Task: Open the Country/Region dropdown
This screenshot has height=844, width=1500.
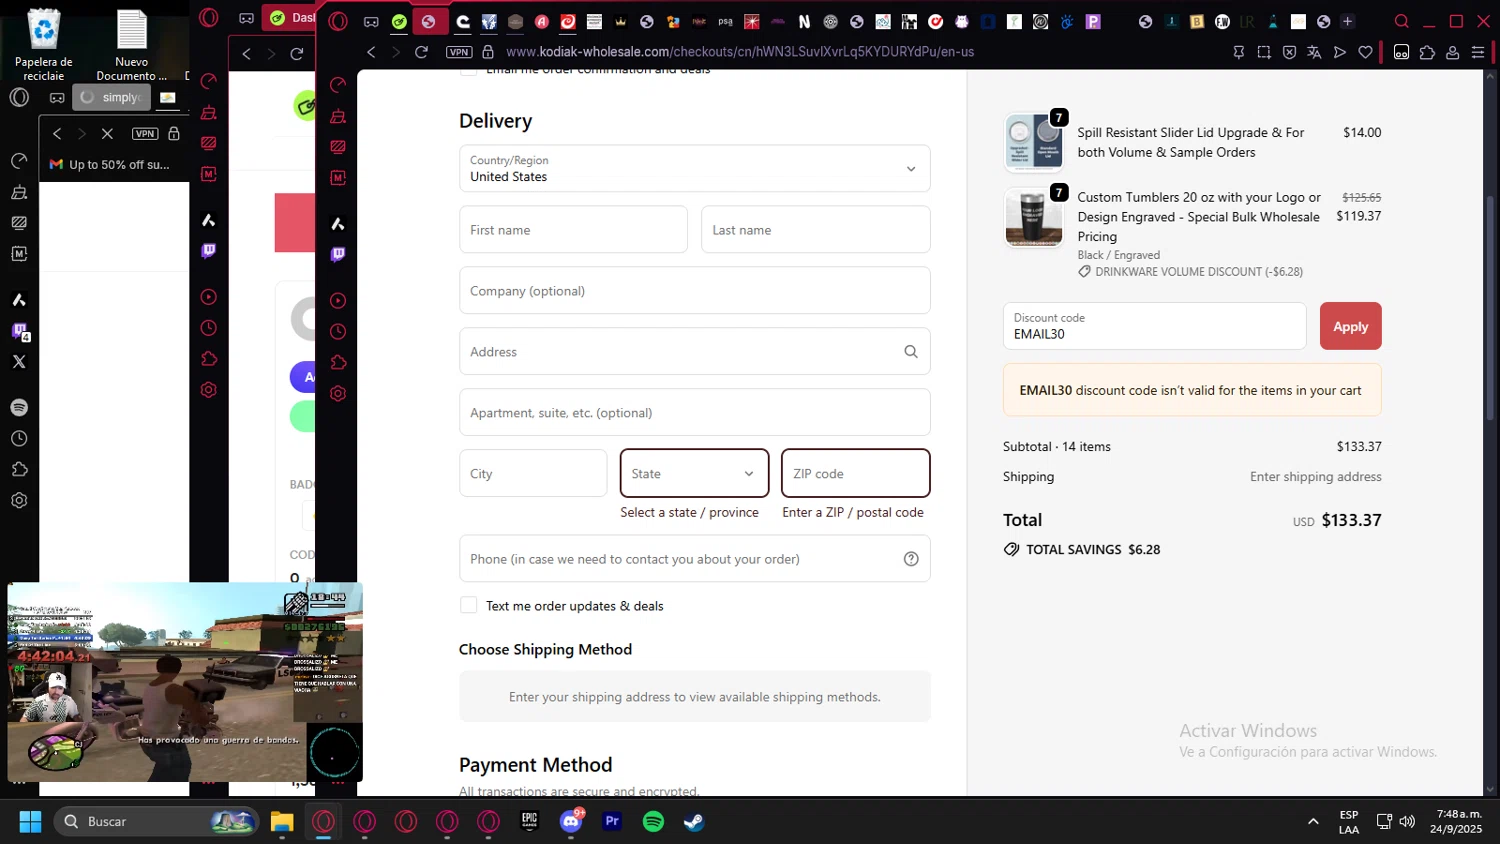Action: (695, 169)
